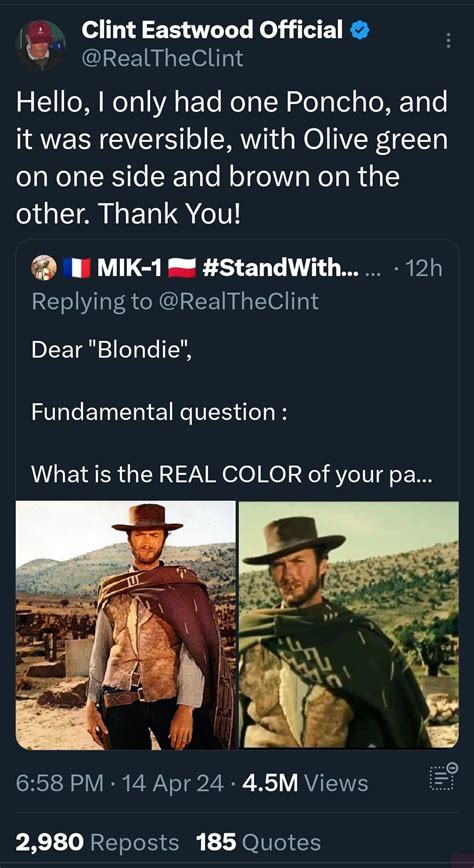Tap the 6:58 PM 14 Apr 24 timestamp
The width and height of the screenshot is (474, 868).
point(120,783)
